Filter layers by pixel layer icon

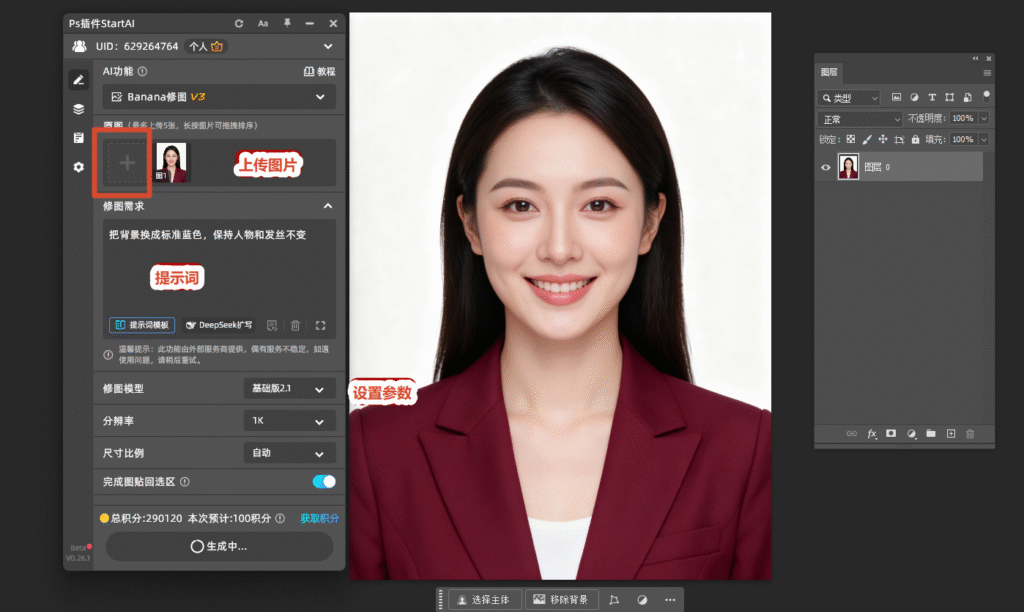[x=897, y=97]
